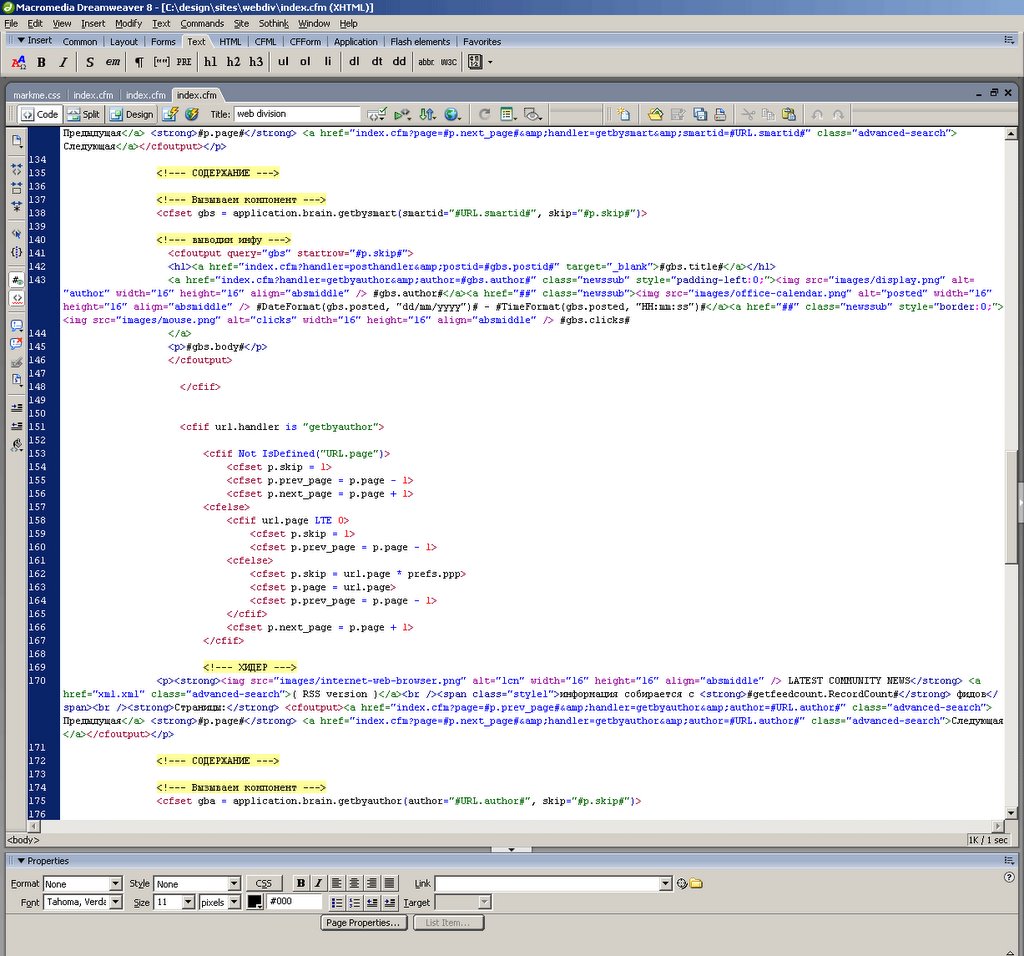Click the Page Properties button
This screenshot has width=1024, height=956.
364,923
